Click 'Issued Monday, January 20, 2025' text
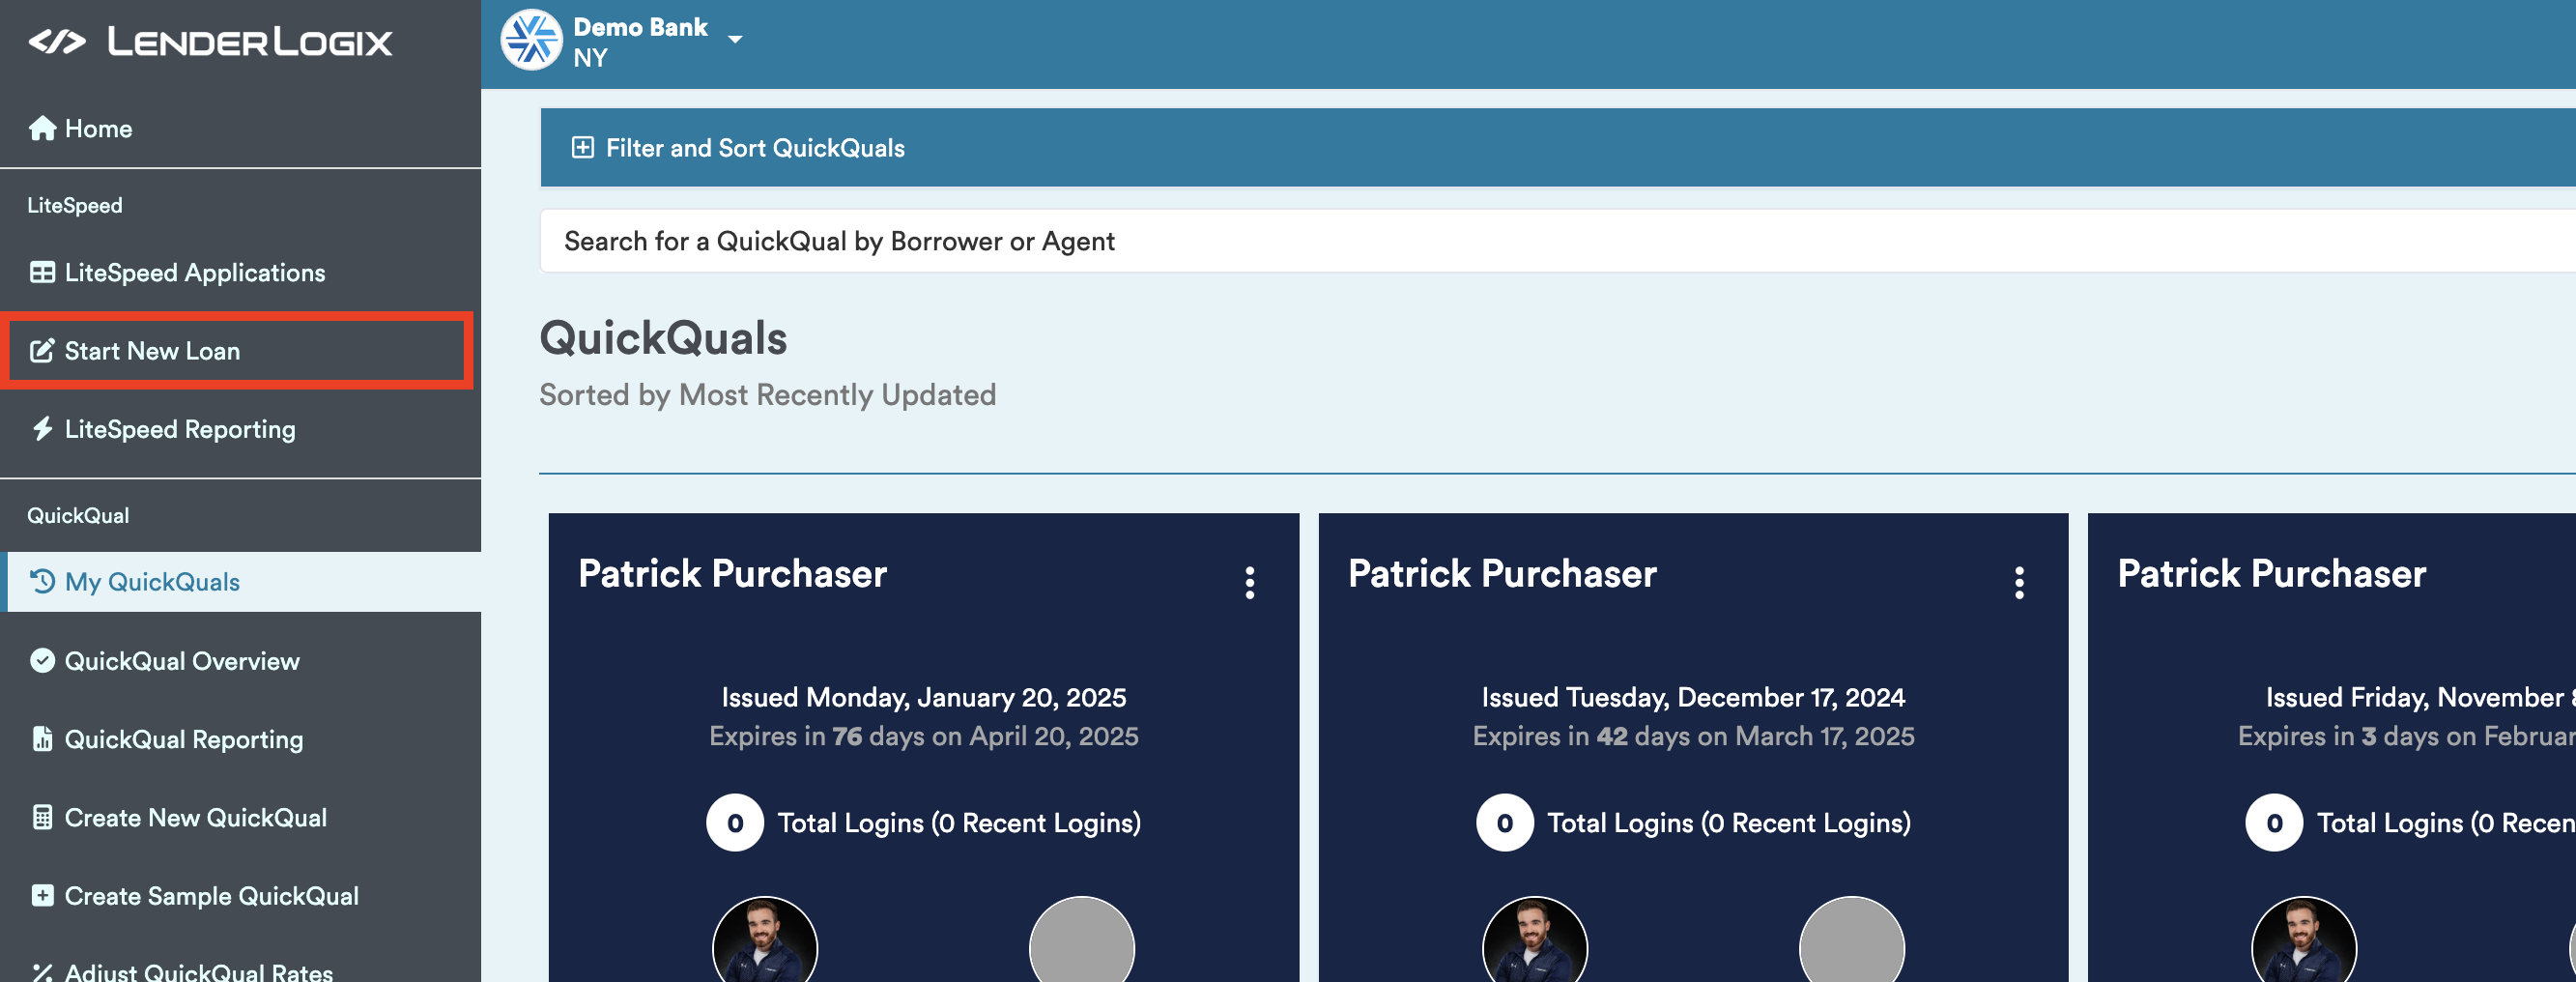The image size is (2576, 982). pos(924,697)
